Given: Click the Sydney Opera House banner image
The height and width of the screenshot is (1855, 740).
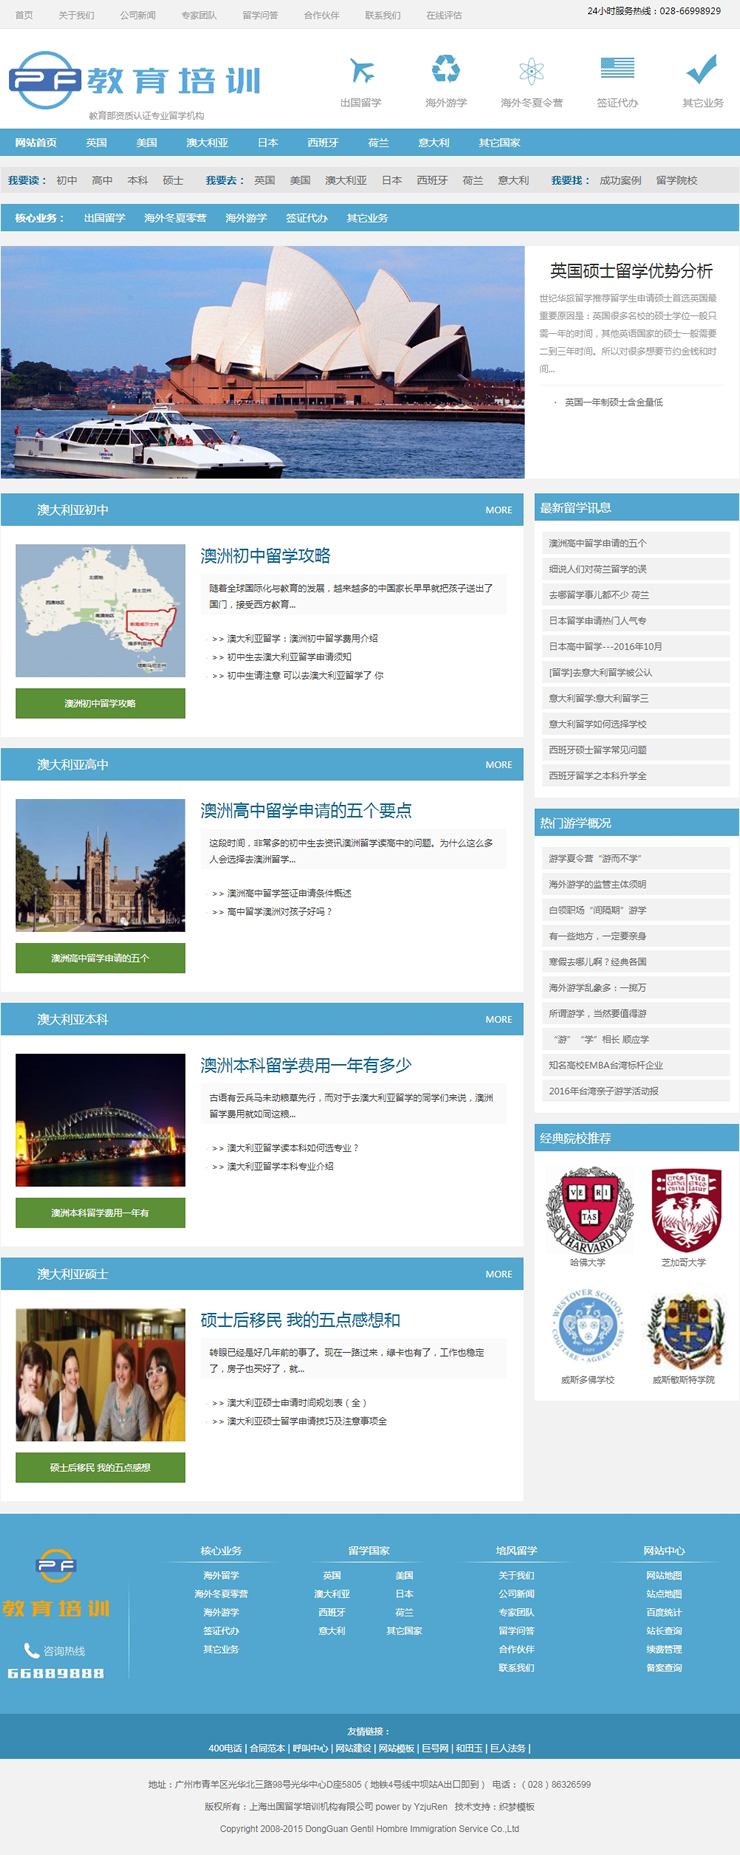Looking at the screenshot, I should click(262, 362).
